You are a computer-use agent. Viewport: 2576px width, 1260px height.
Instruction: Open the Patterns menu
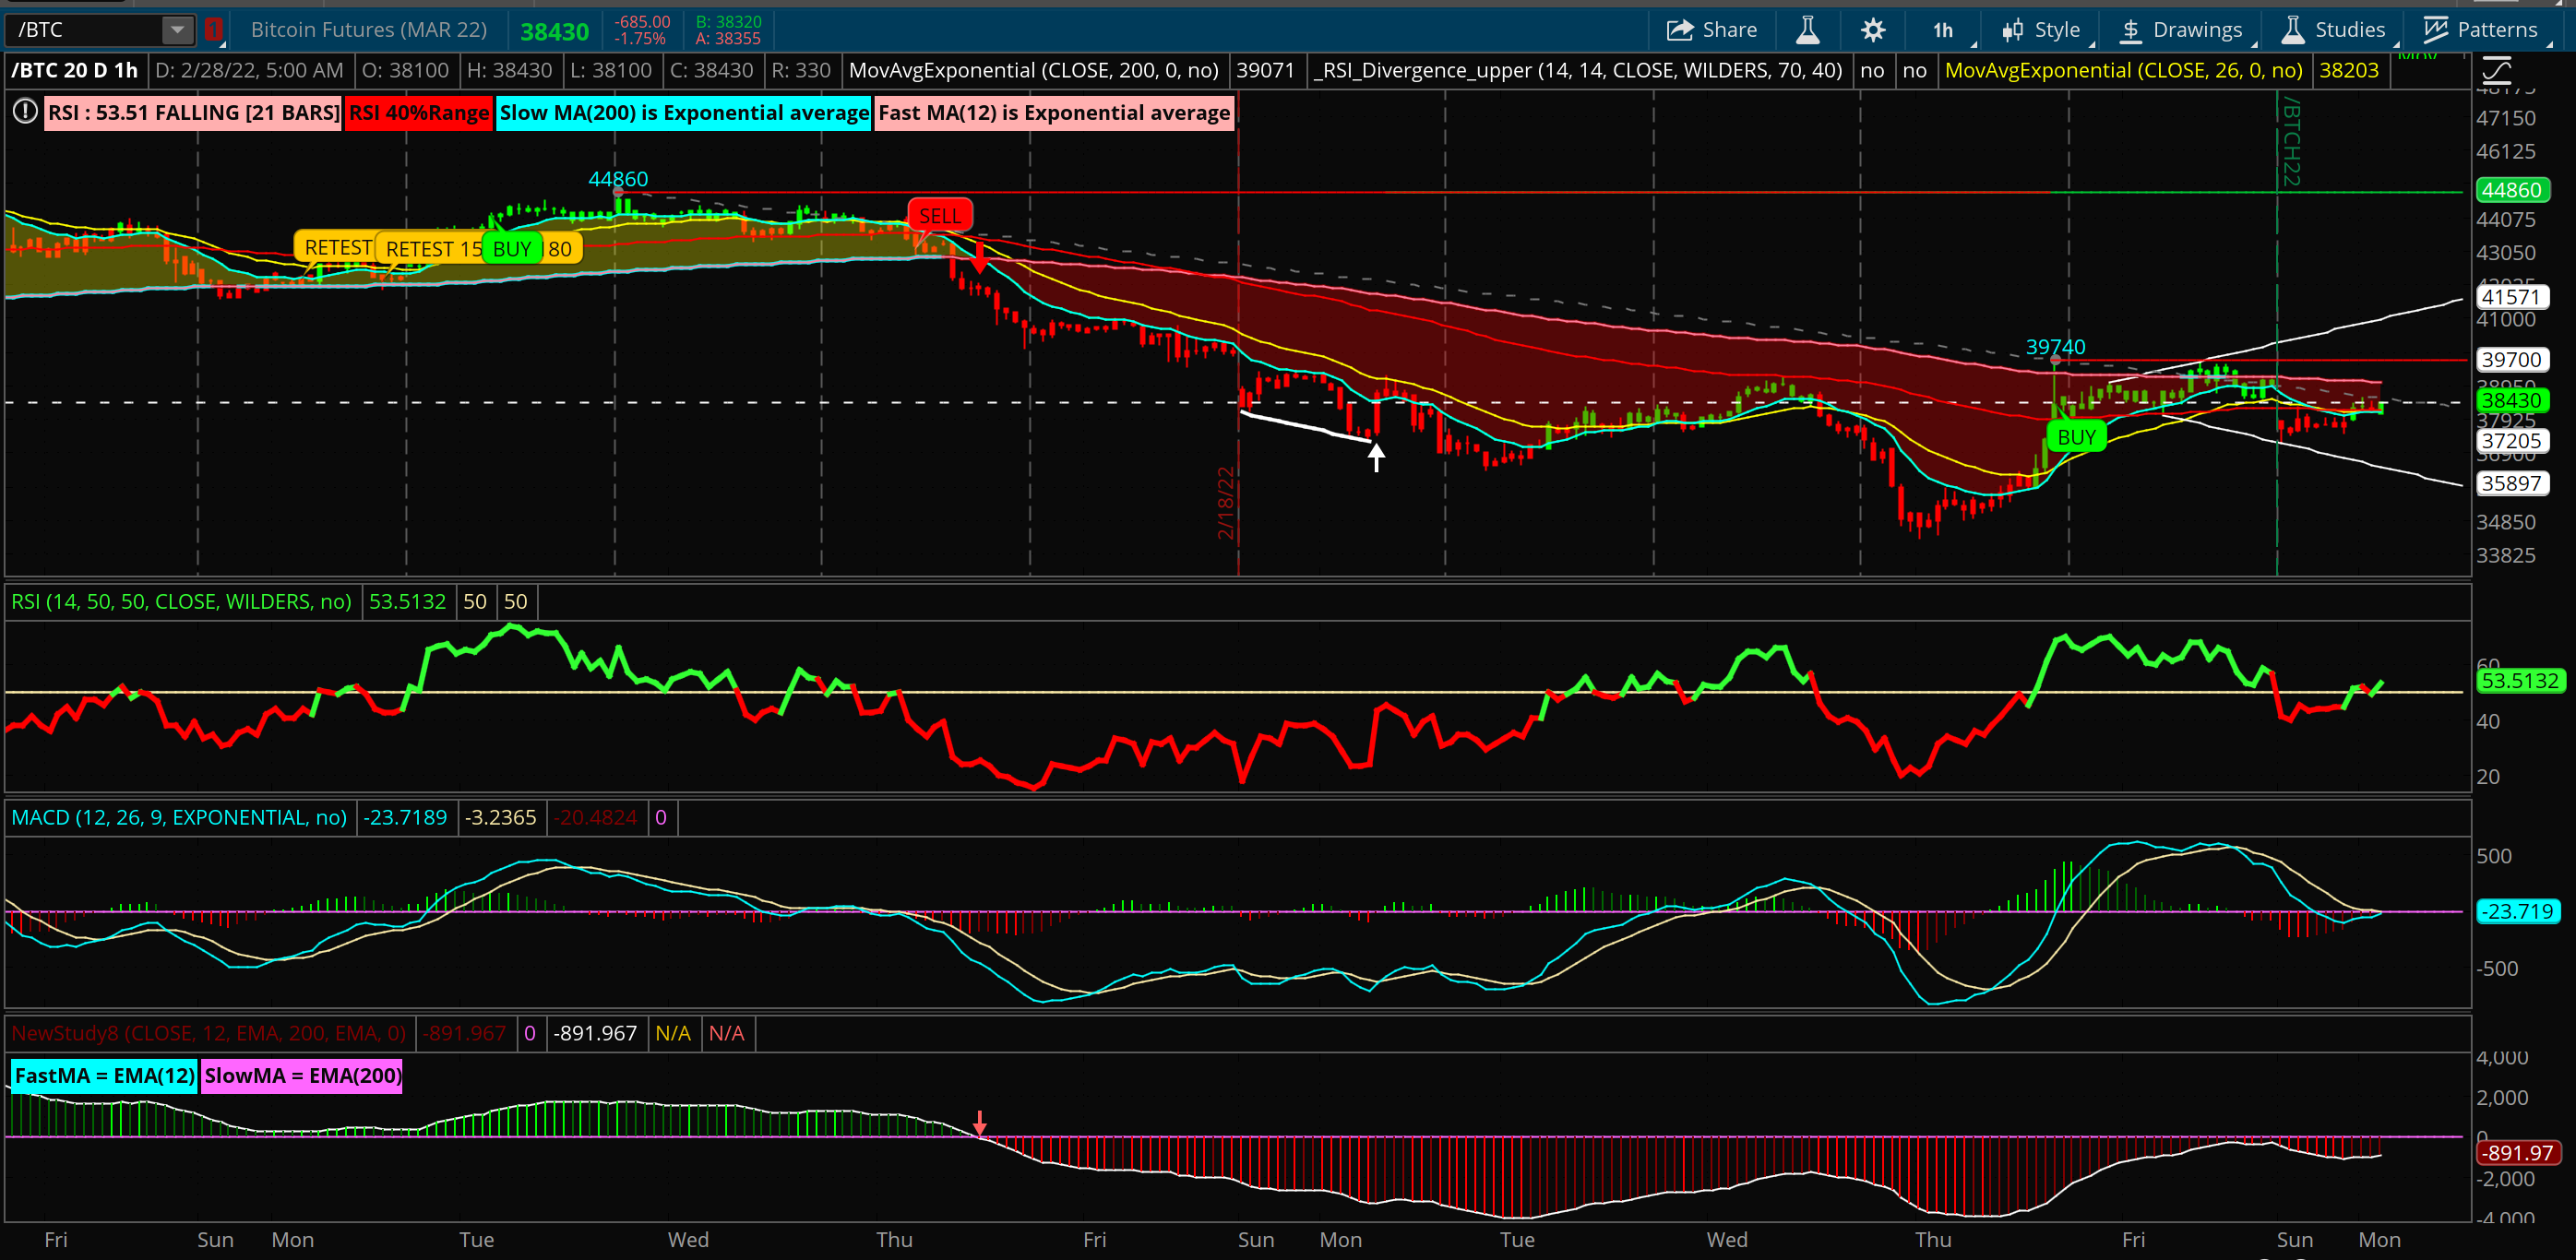pyautogui.click(x=2481, y=30)
